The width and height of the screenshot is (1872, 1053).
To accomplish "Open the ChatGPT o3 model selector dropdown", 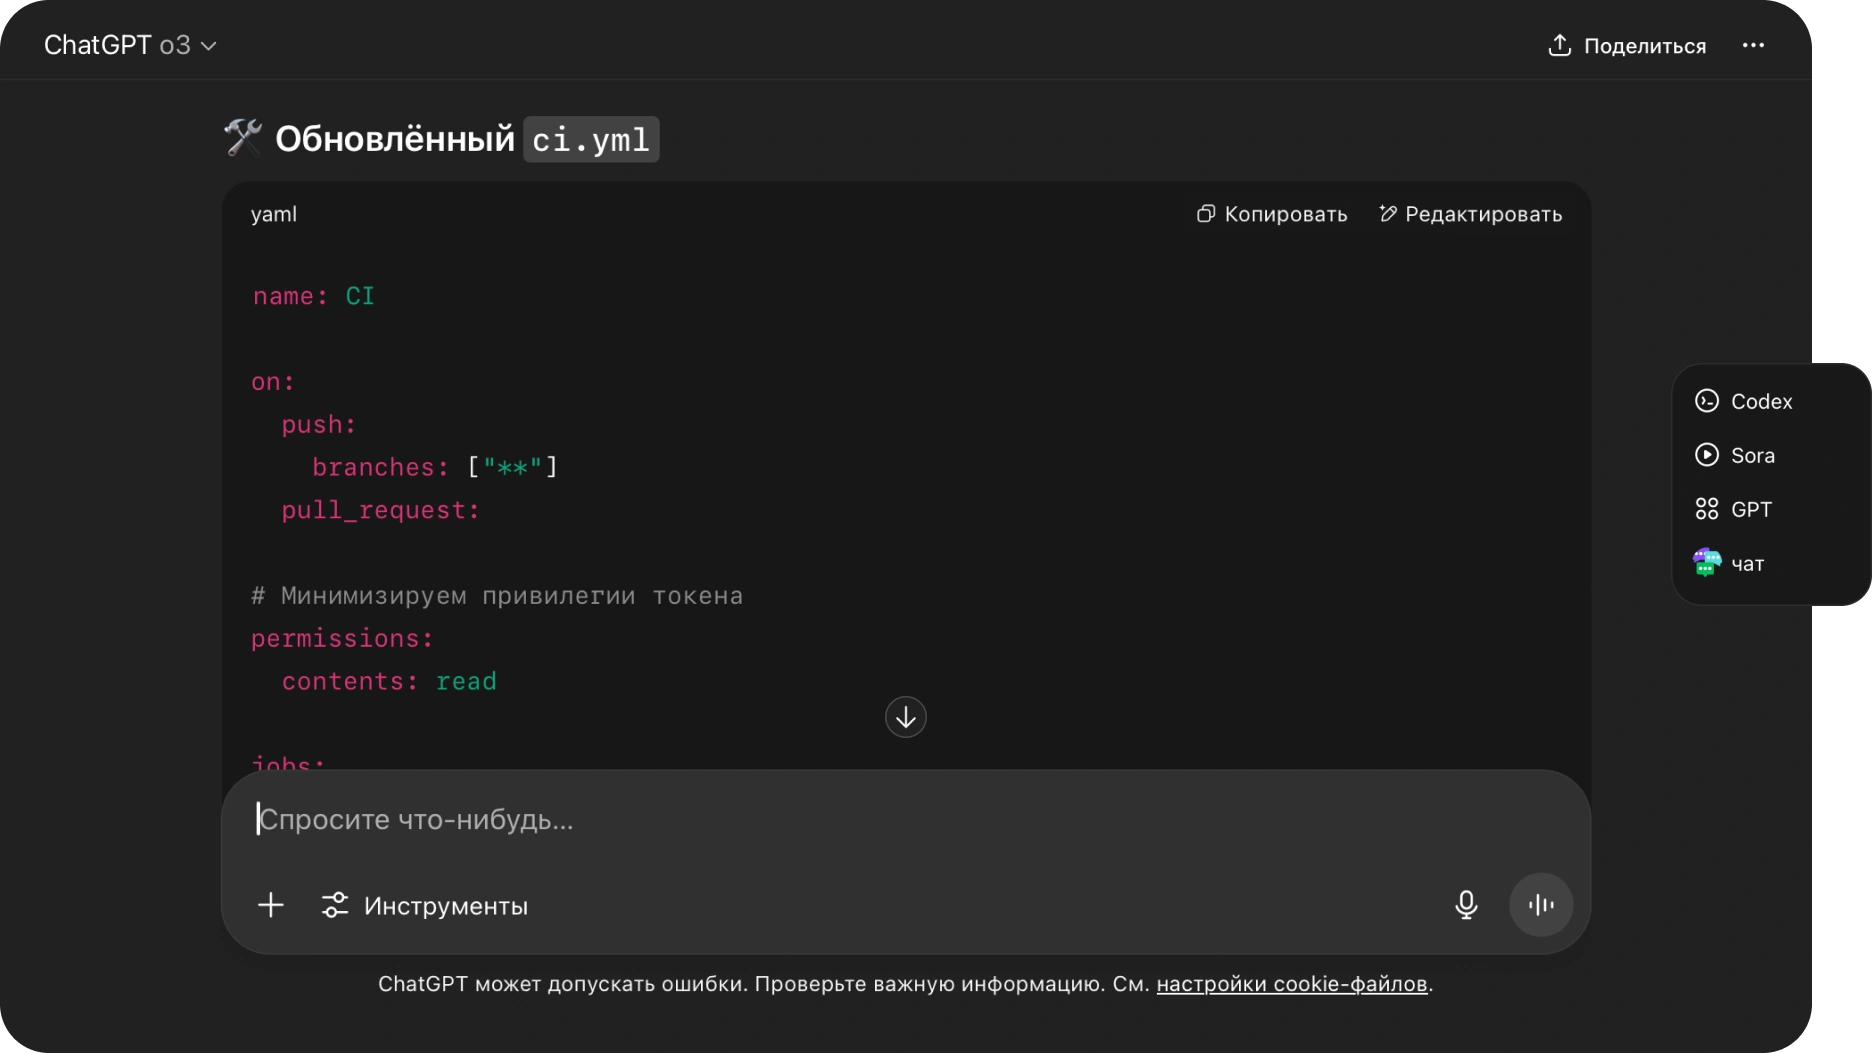I will [x=130, y=46].
